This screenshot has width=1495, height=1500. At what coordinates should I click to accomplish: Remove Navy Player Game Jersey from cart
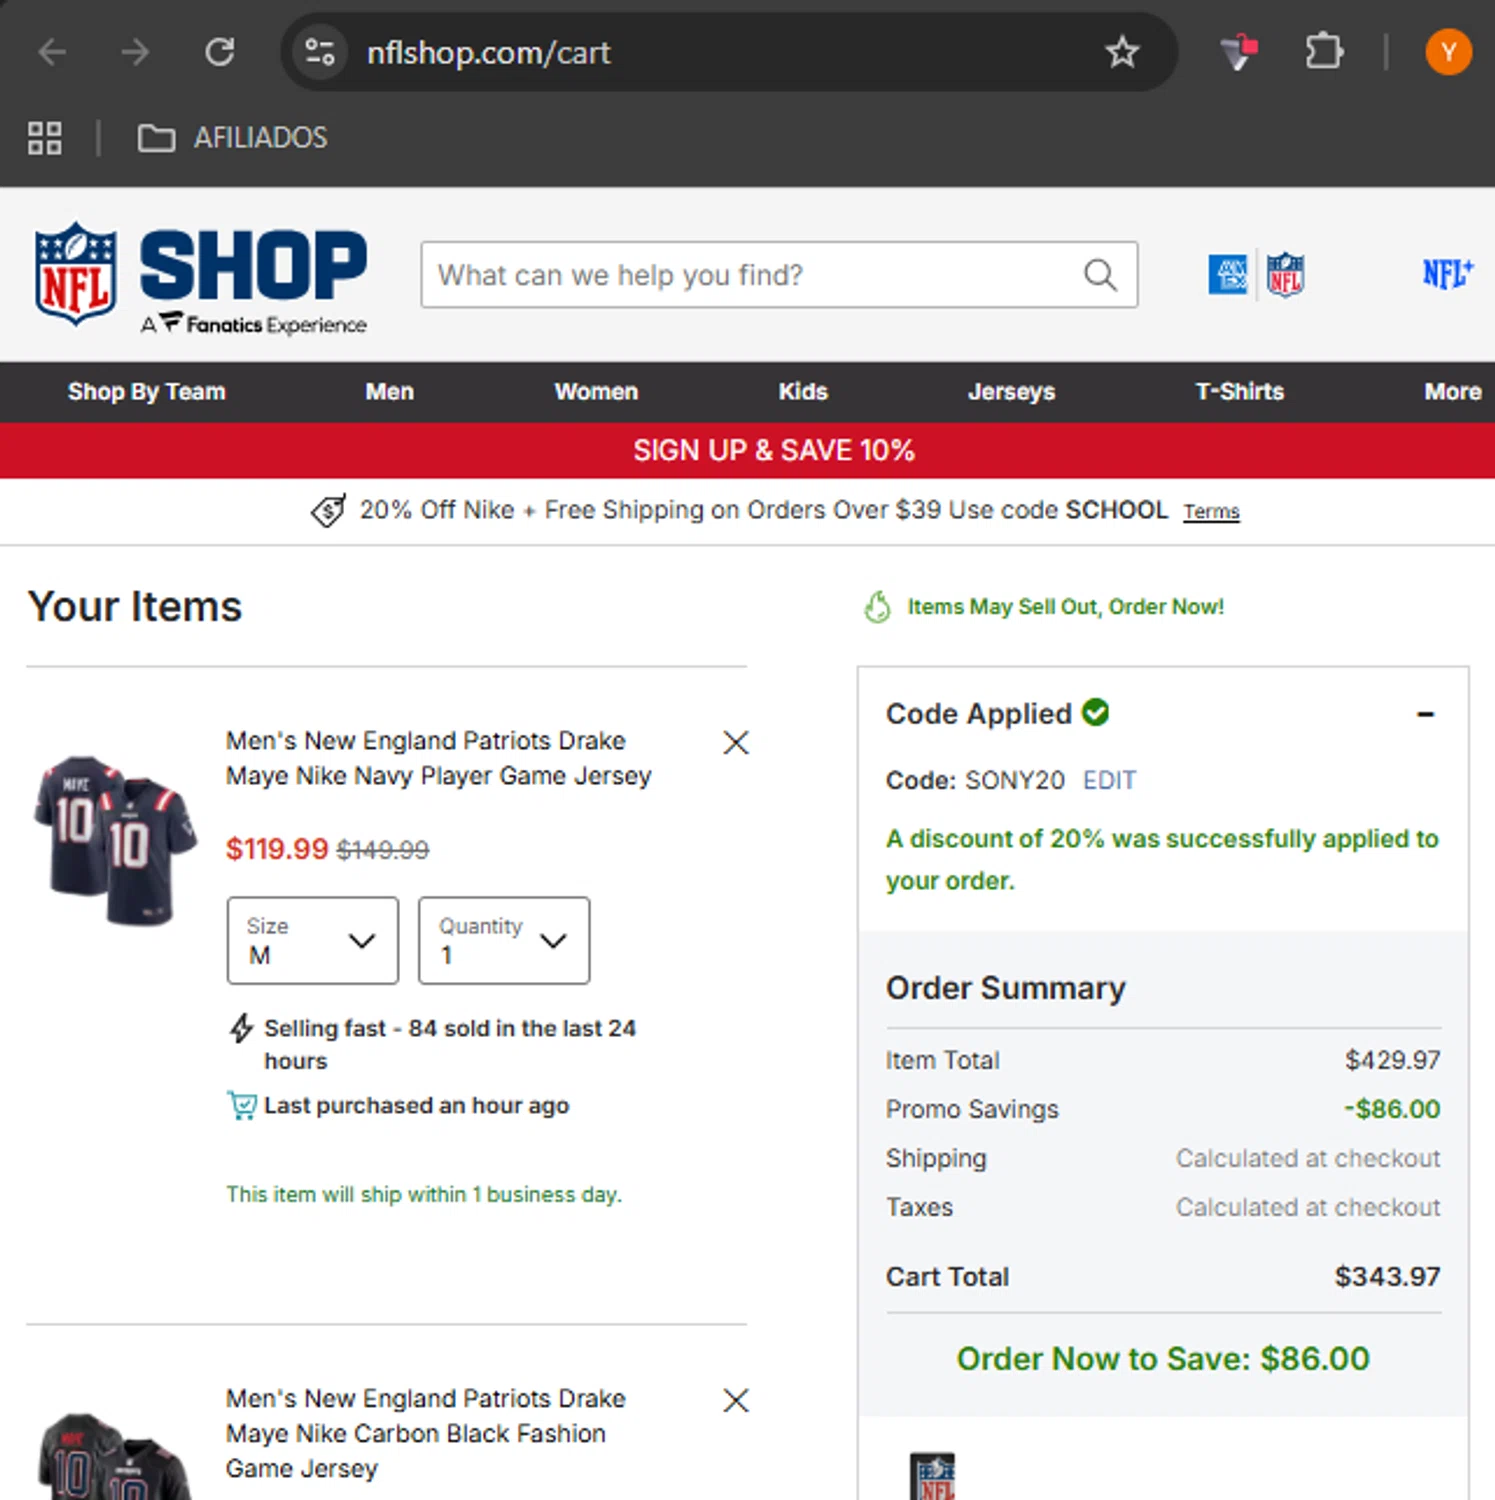[x=736, y=742]
